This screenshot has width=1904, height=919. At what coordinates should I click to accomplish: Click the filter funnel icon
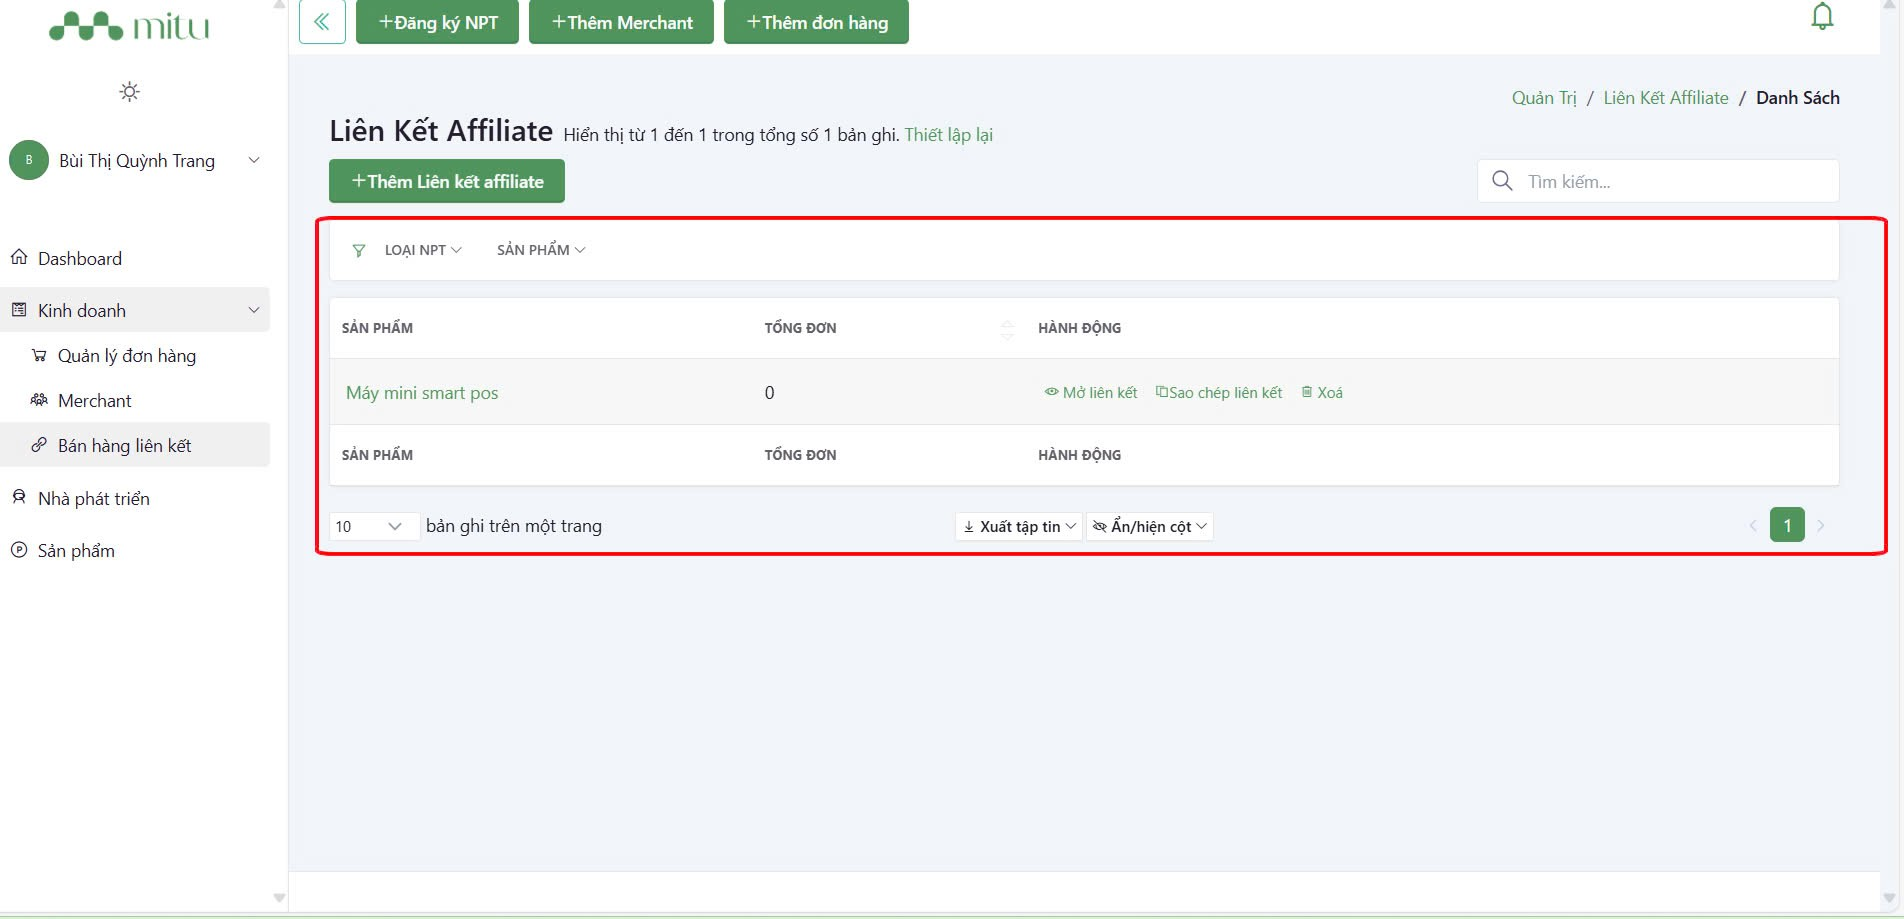[358, 250]
